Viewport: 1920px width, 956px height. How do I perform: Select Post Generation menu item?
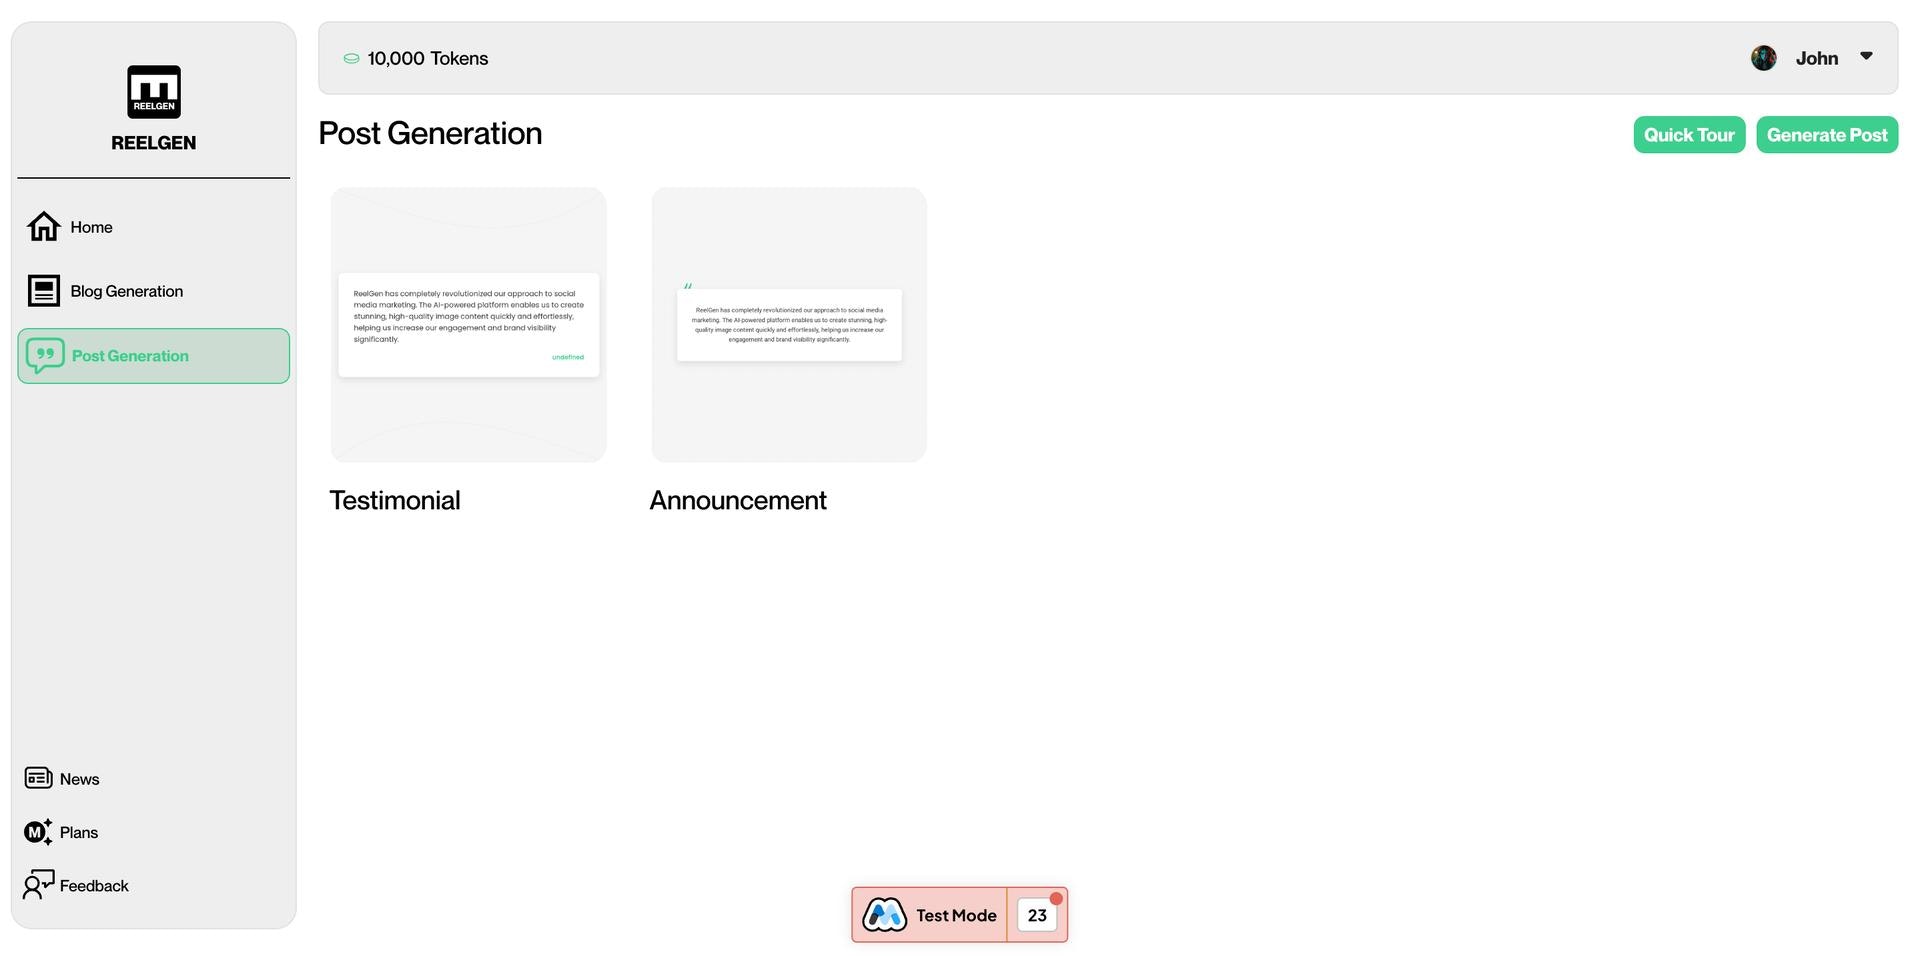(154, 356)
